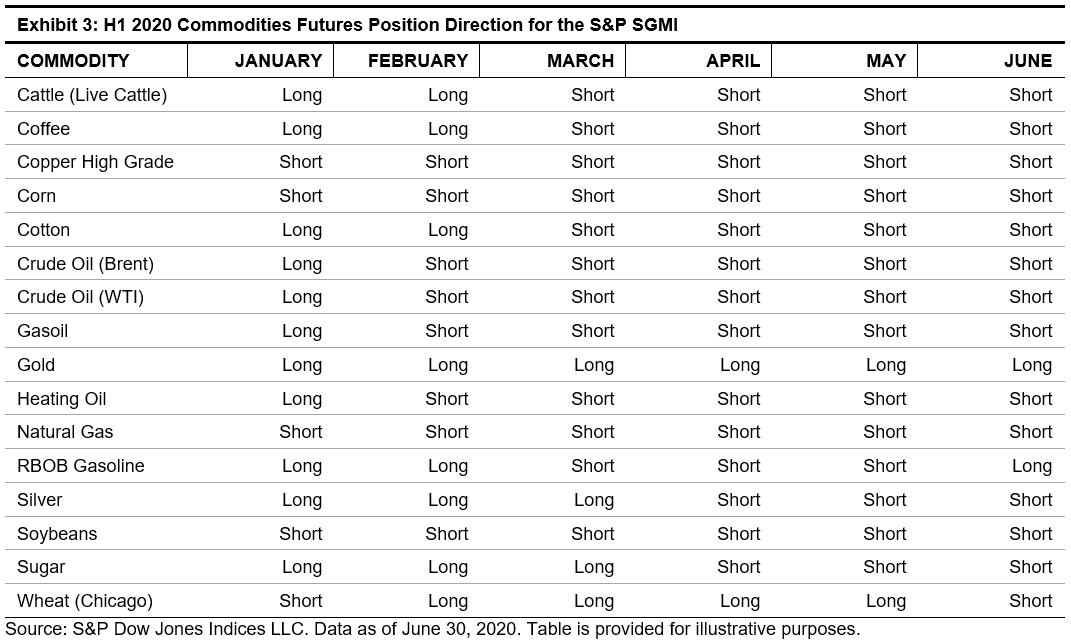Select RBOB Gasoline's June Long cell

1031,466
